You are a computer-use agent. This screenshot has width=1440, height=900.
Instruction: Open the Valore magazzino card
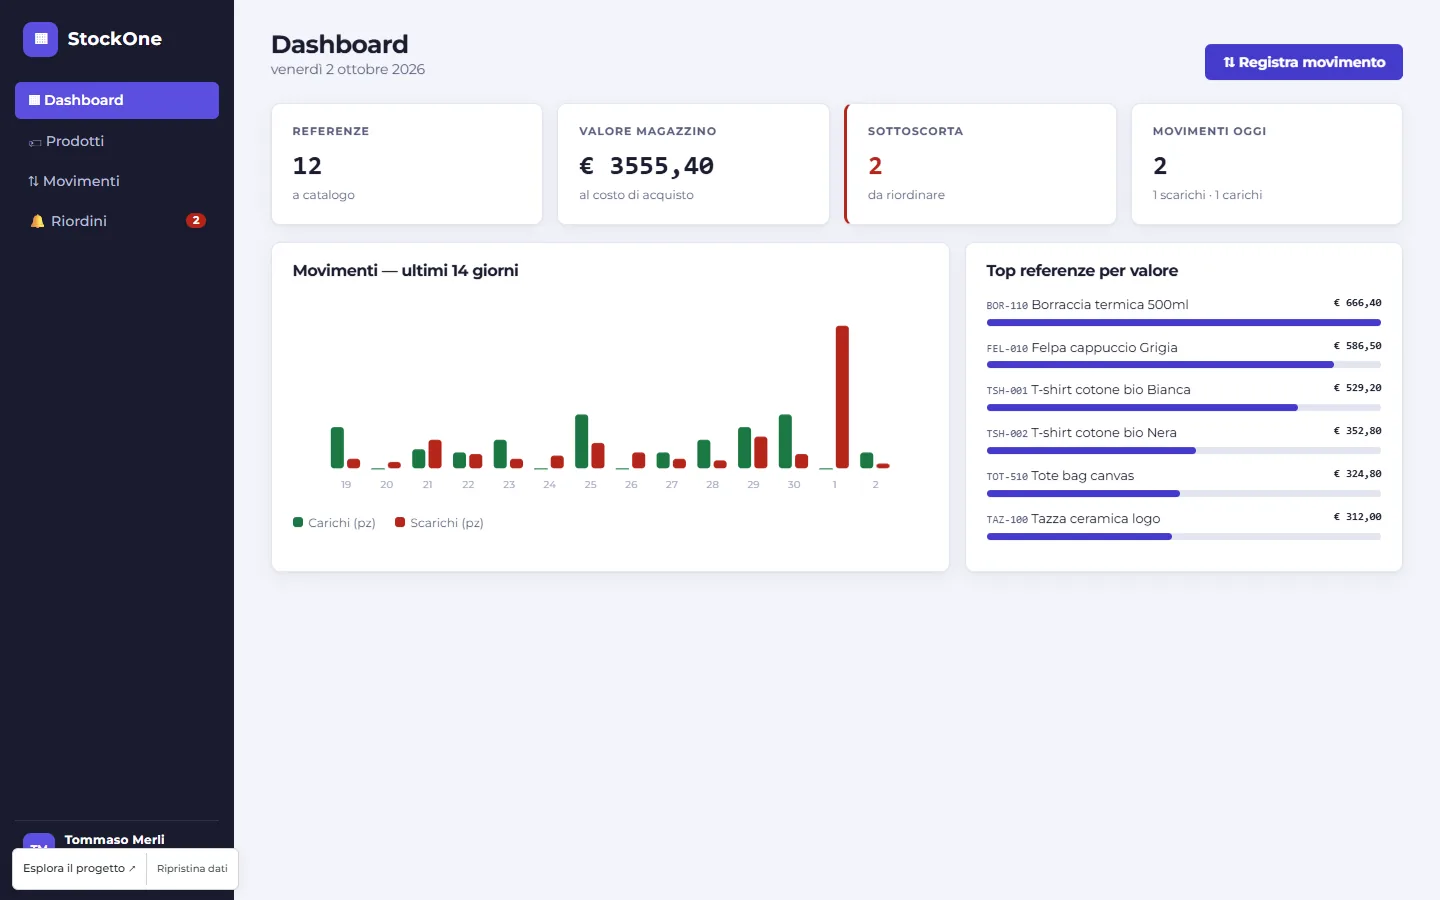click(x=693, y=164)
